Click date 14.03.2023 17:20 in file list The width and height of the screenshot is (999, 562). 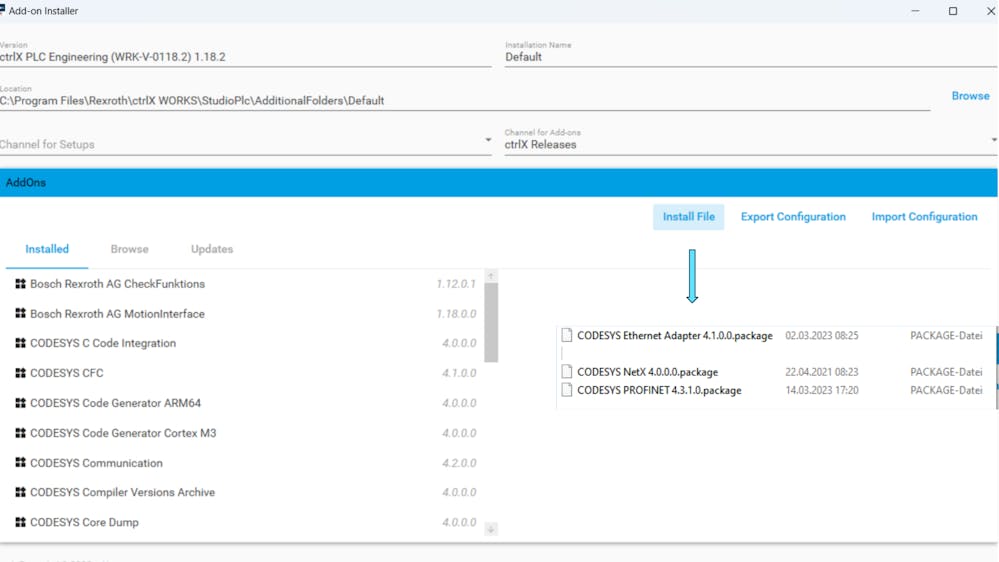click(x=821, y=391)
